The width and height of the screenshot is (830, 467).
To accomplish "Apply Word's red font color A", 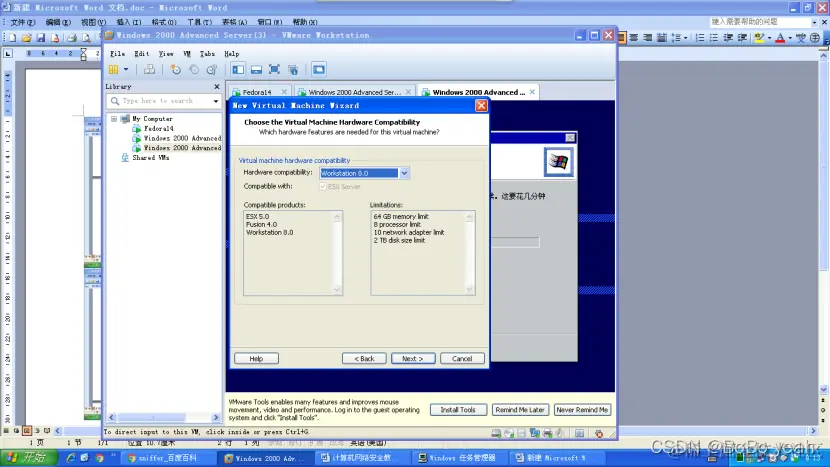I will 780,38.
